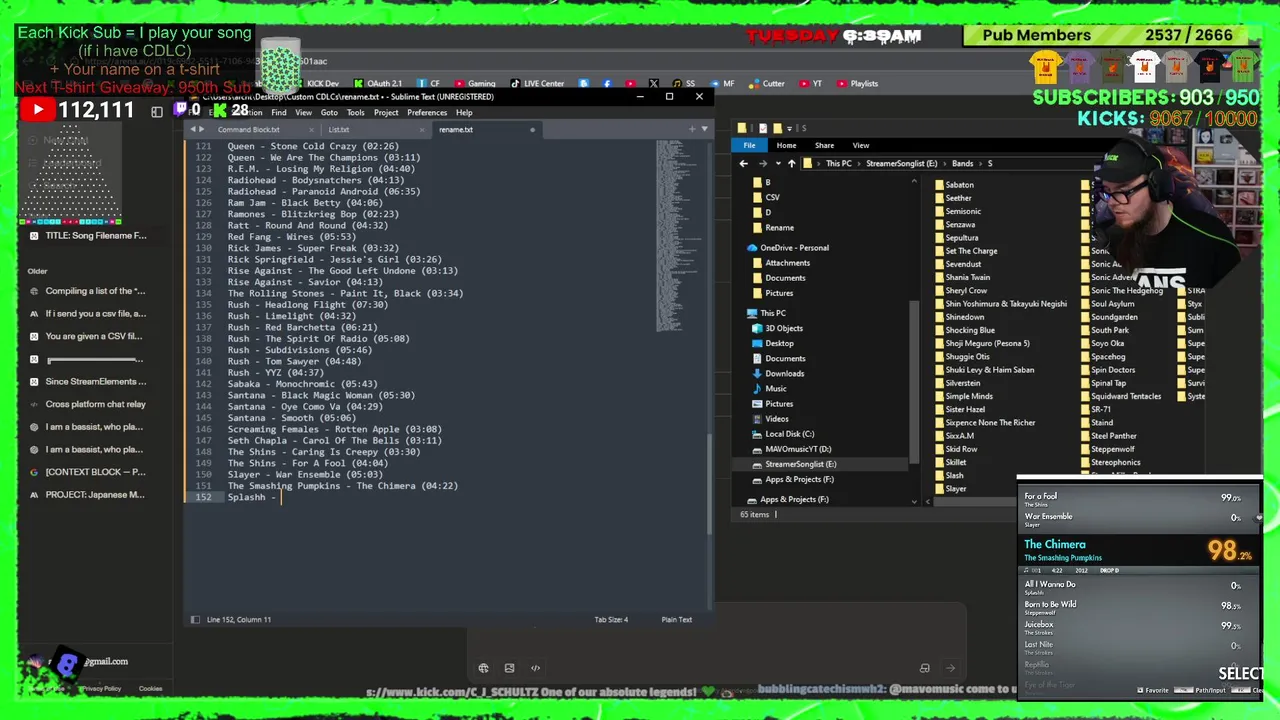Select Music in the navigation pane
Screen dimensions: 1280x720
pos(775,388)
